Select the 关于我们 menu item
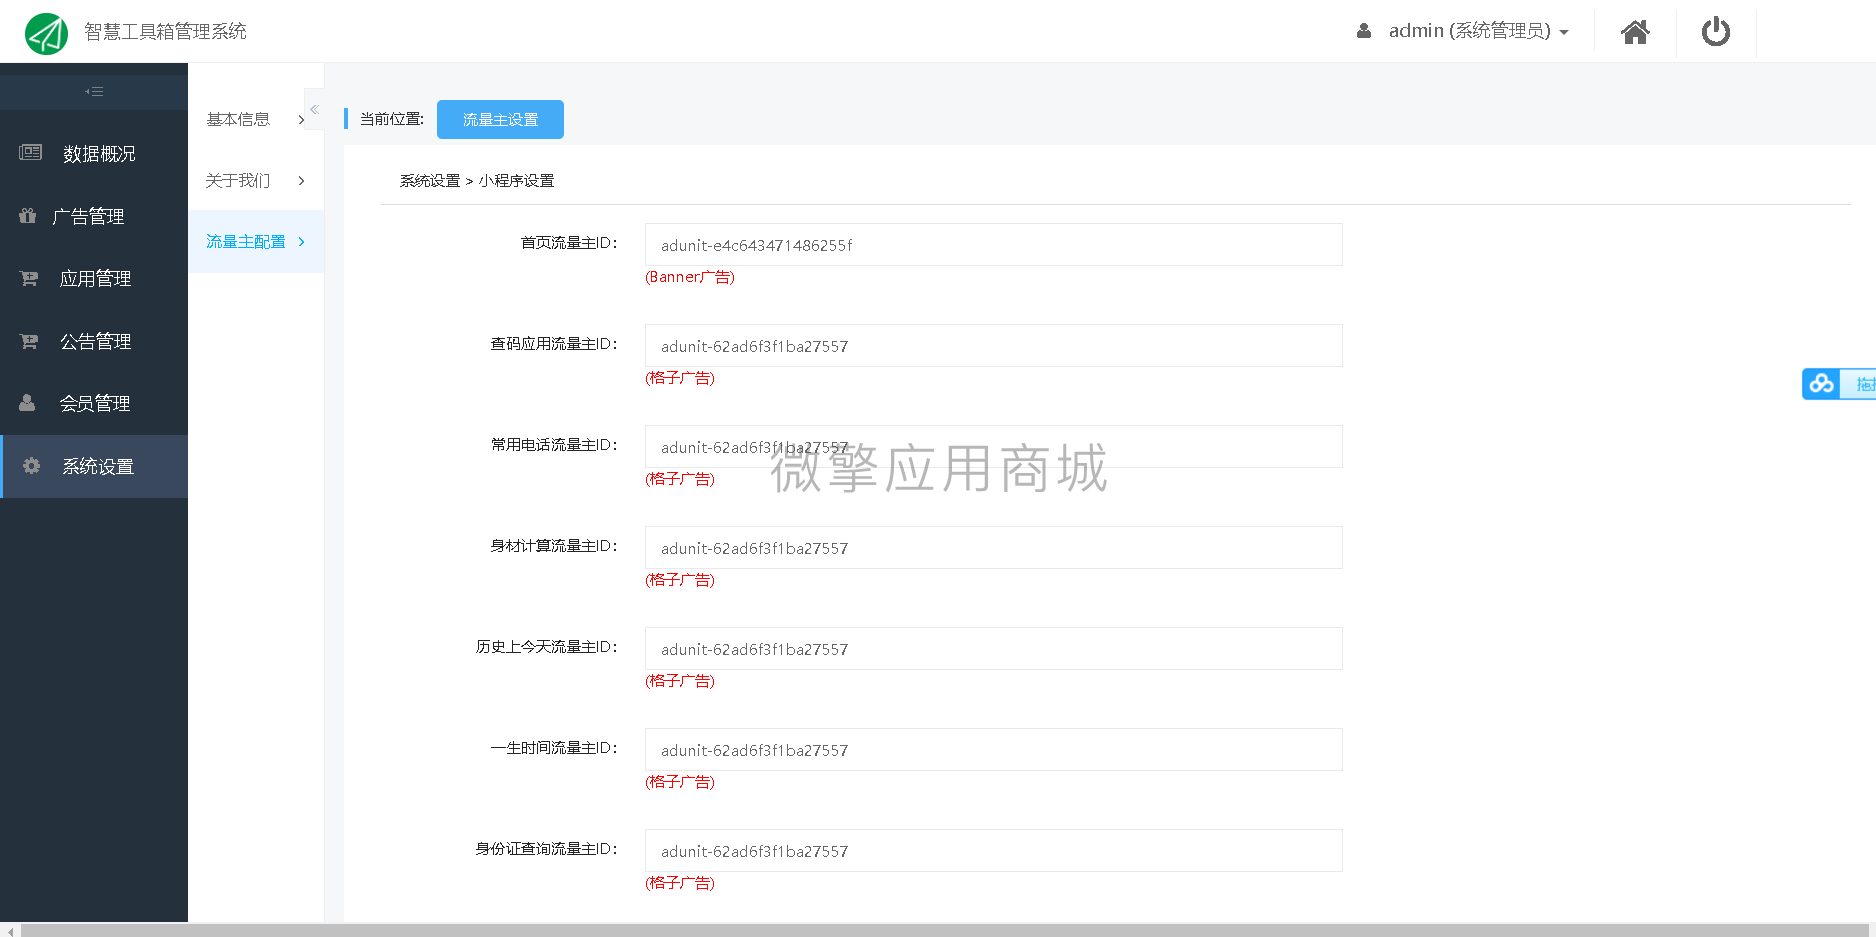The height and width of the screenshot is (937, 1876). coord(237,181)
